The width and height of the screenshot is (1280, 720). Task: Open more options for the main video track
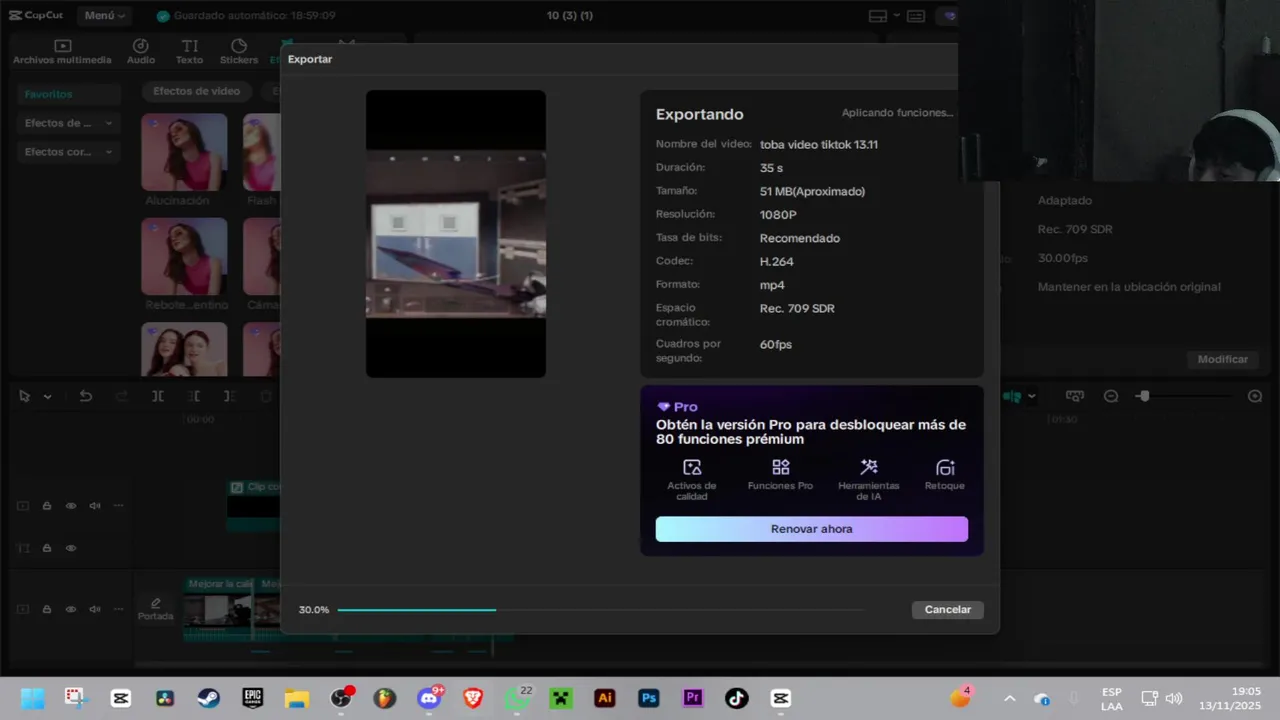coord(119,609)
